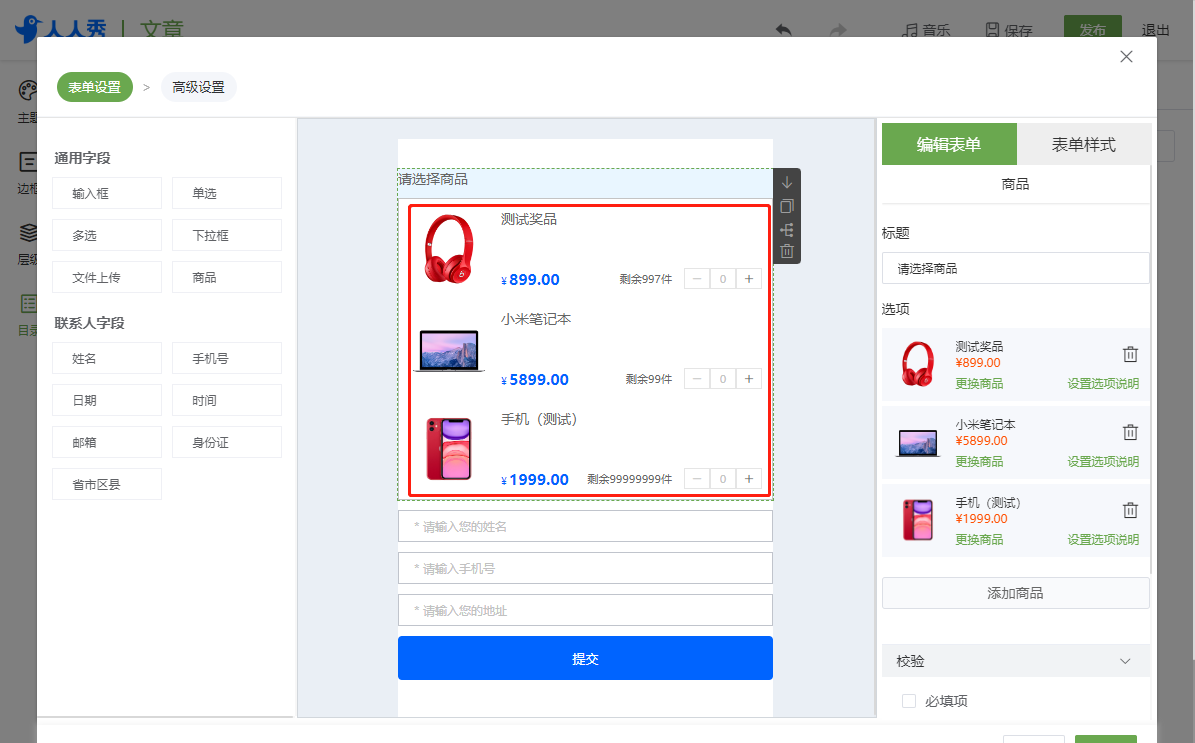
Task: Go to 高级设置 step
Action: 198,87
